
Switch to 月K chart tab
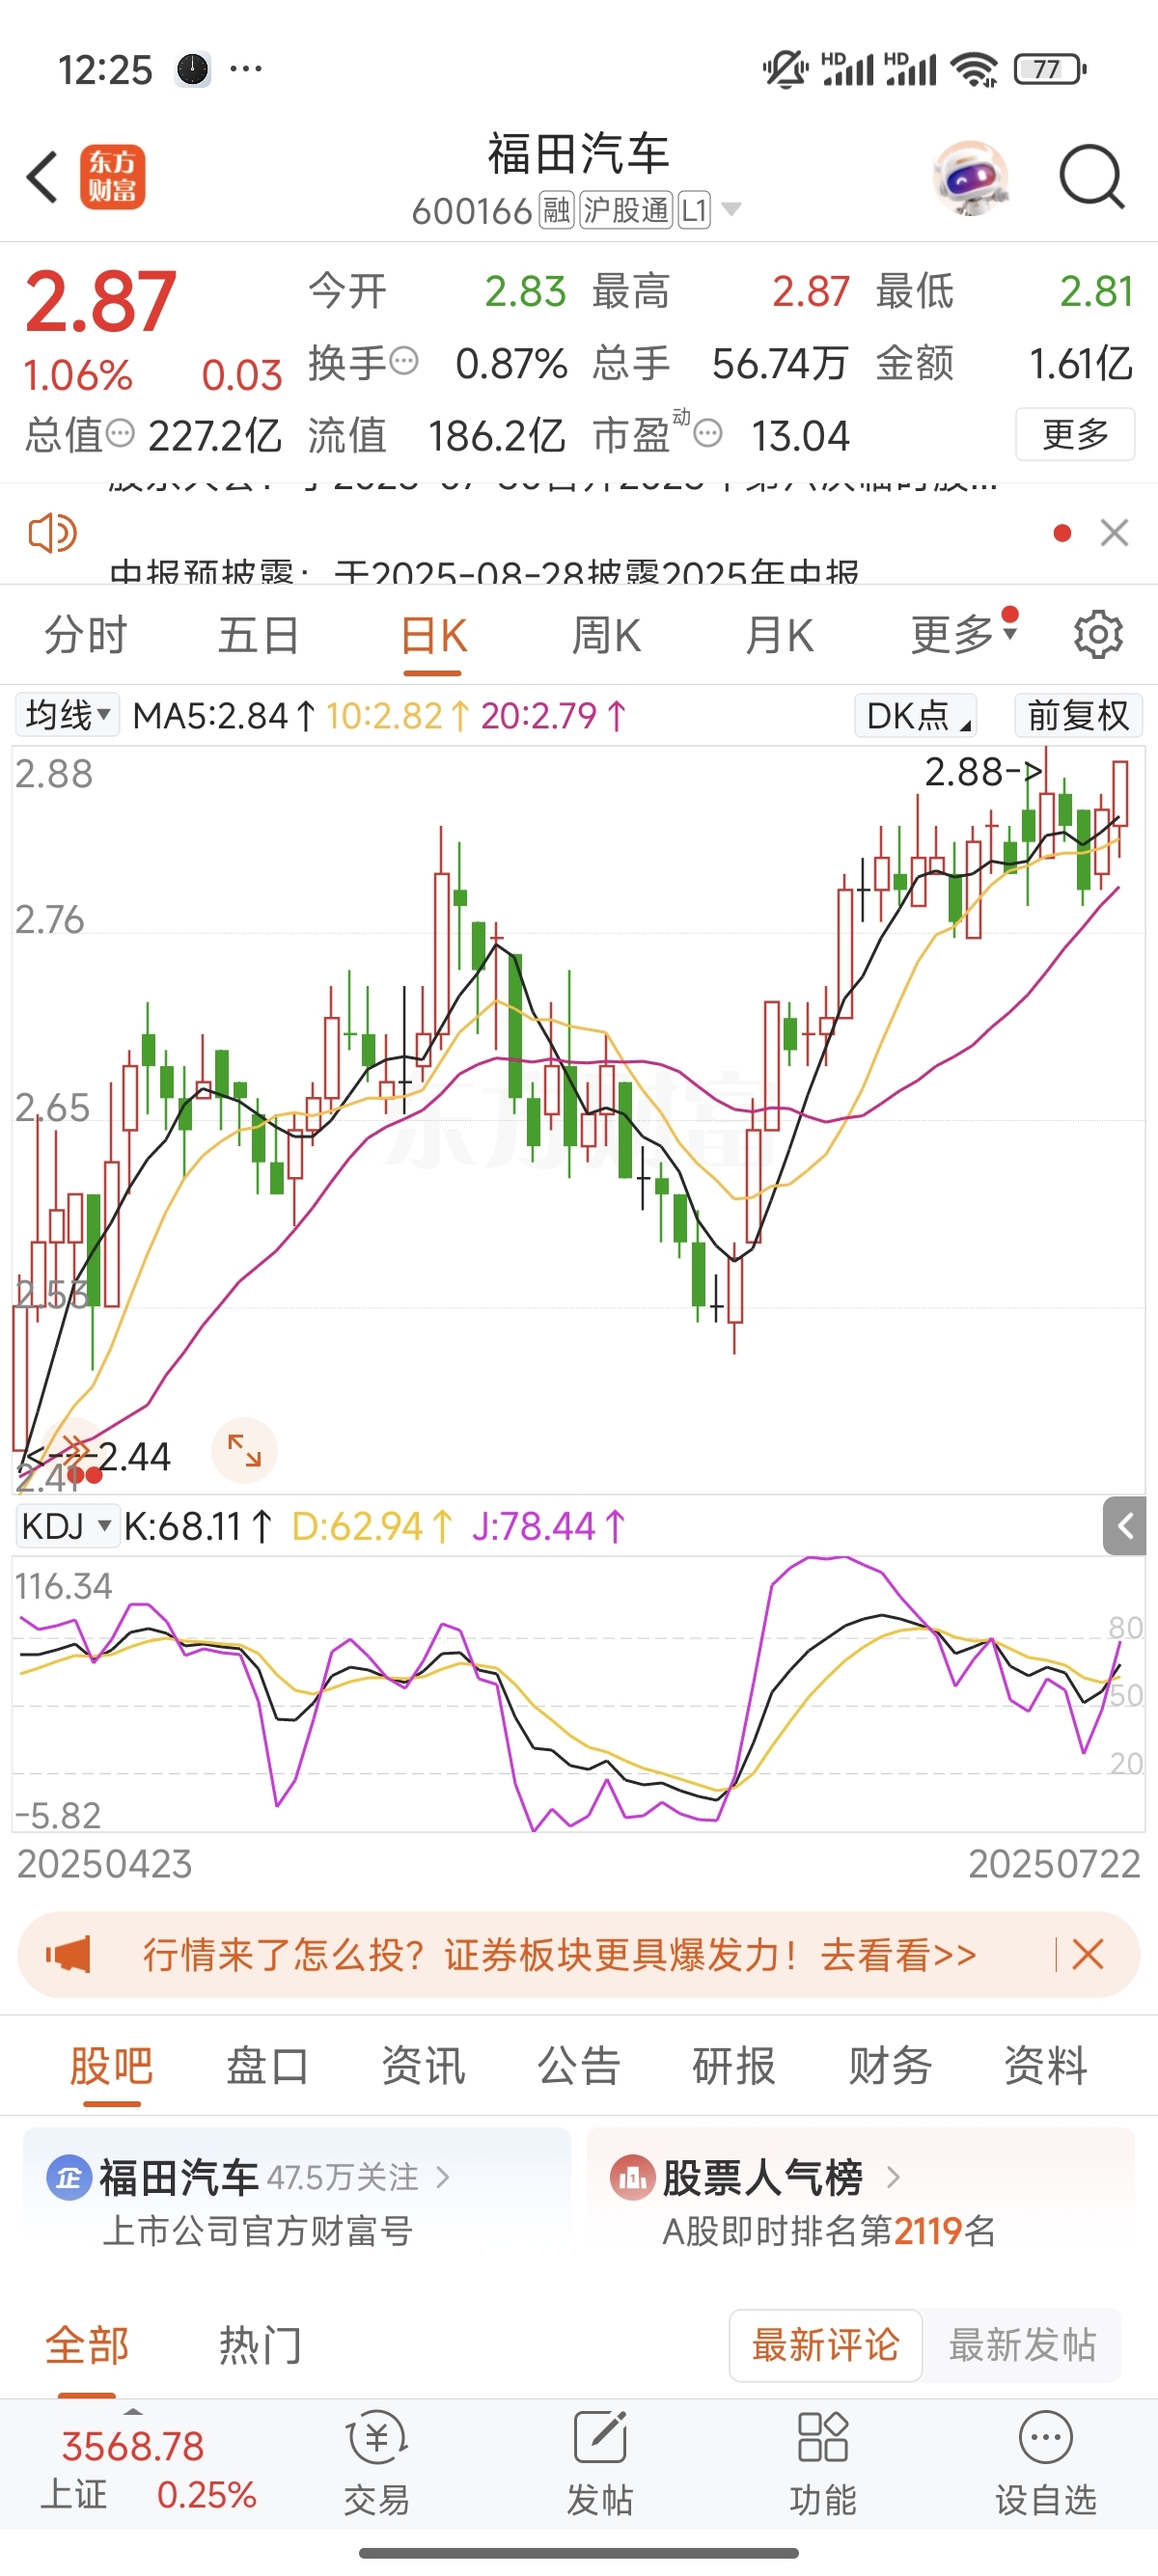[x=779, y=636]
